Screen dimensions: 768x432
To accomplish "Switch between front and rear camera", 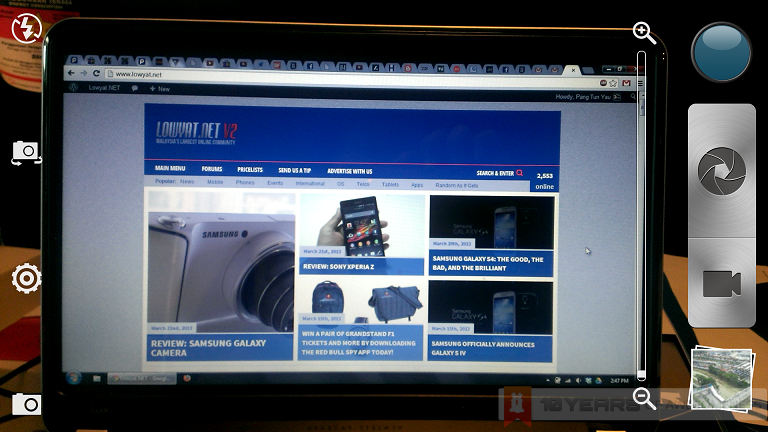I will click(26, 152).
